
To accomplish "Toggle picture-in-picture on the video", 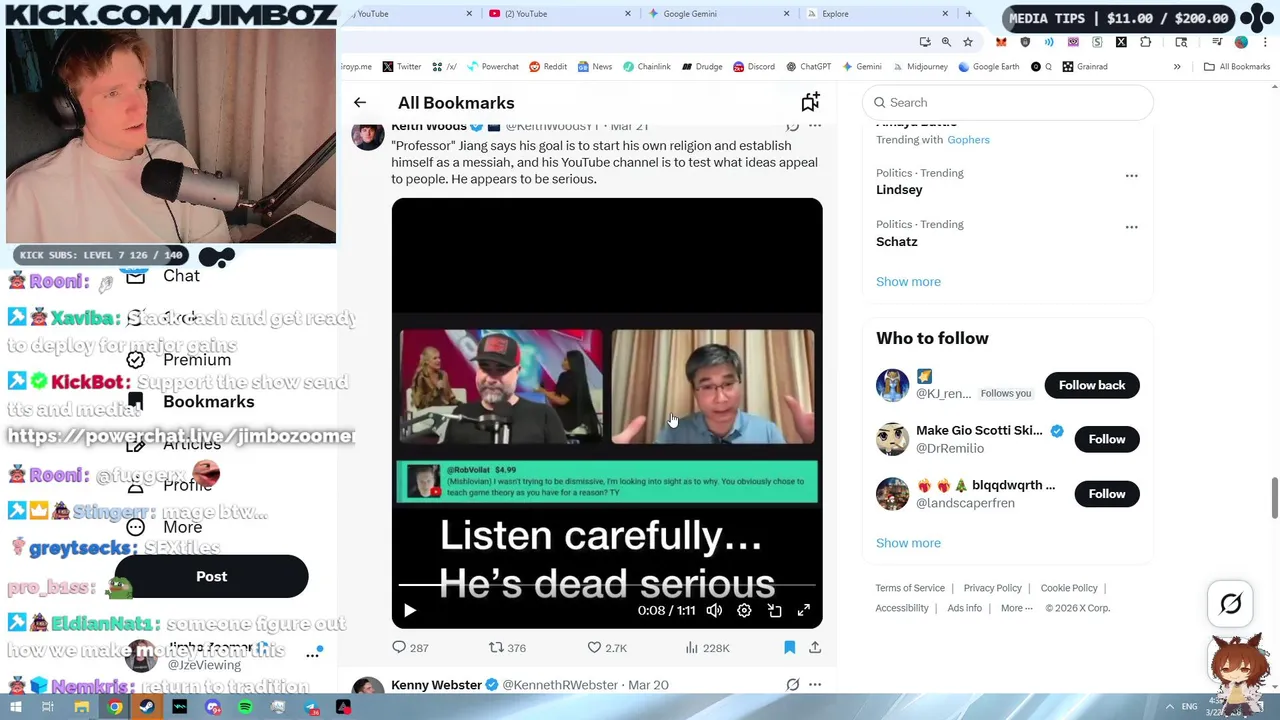I will (774, 610).
